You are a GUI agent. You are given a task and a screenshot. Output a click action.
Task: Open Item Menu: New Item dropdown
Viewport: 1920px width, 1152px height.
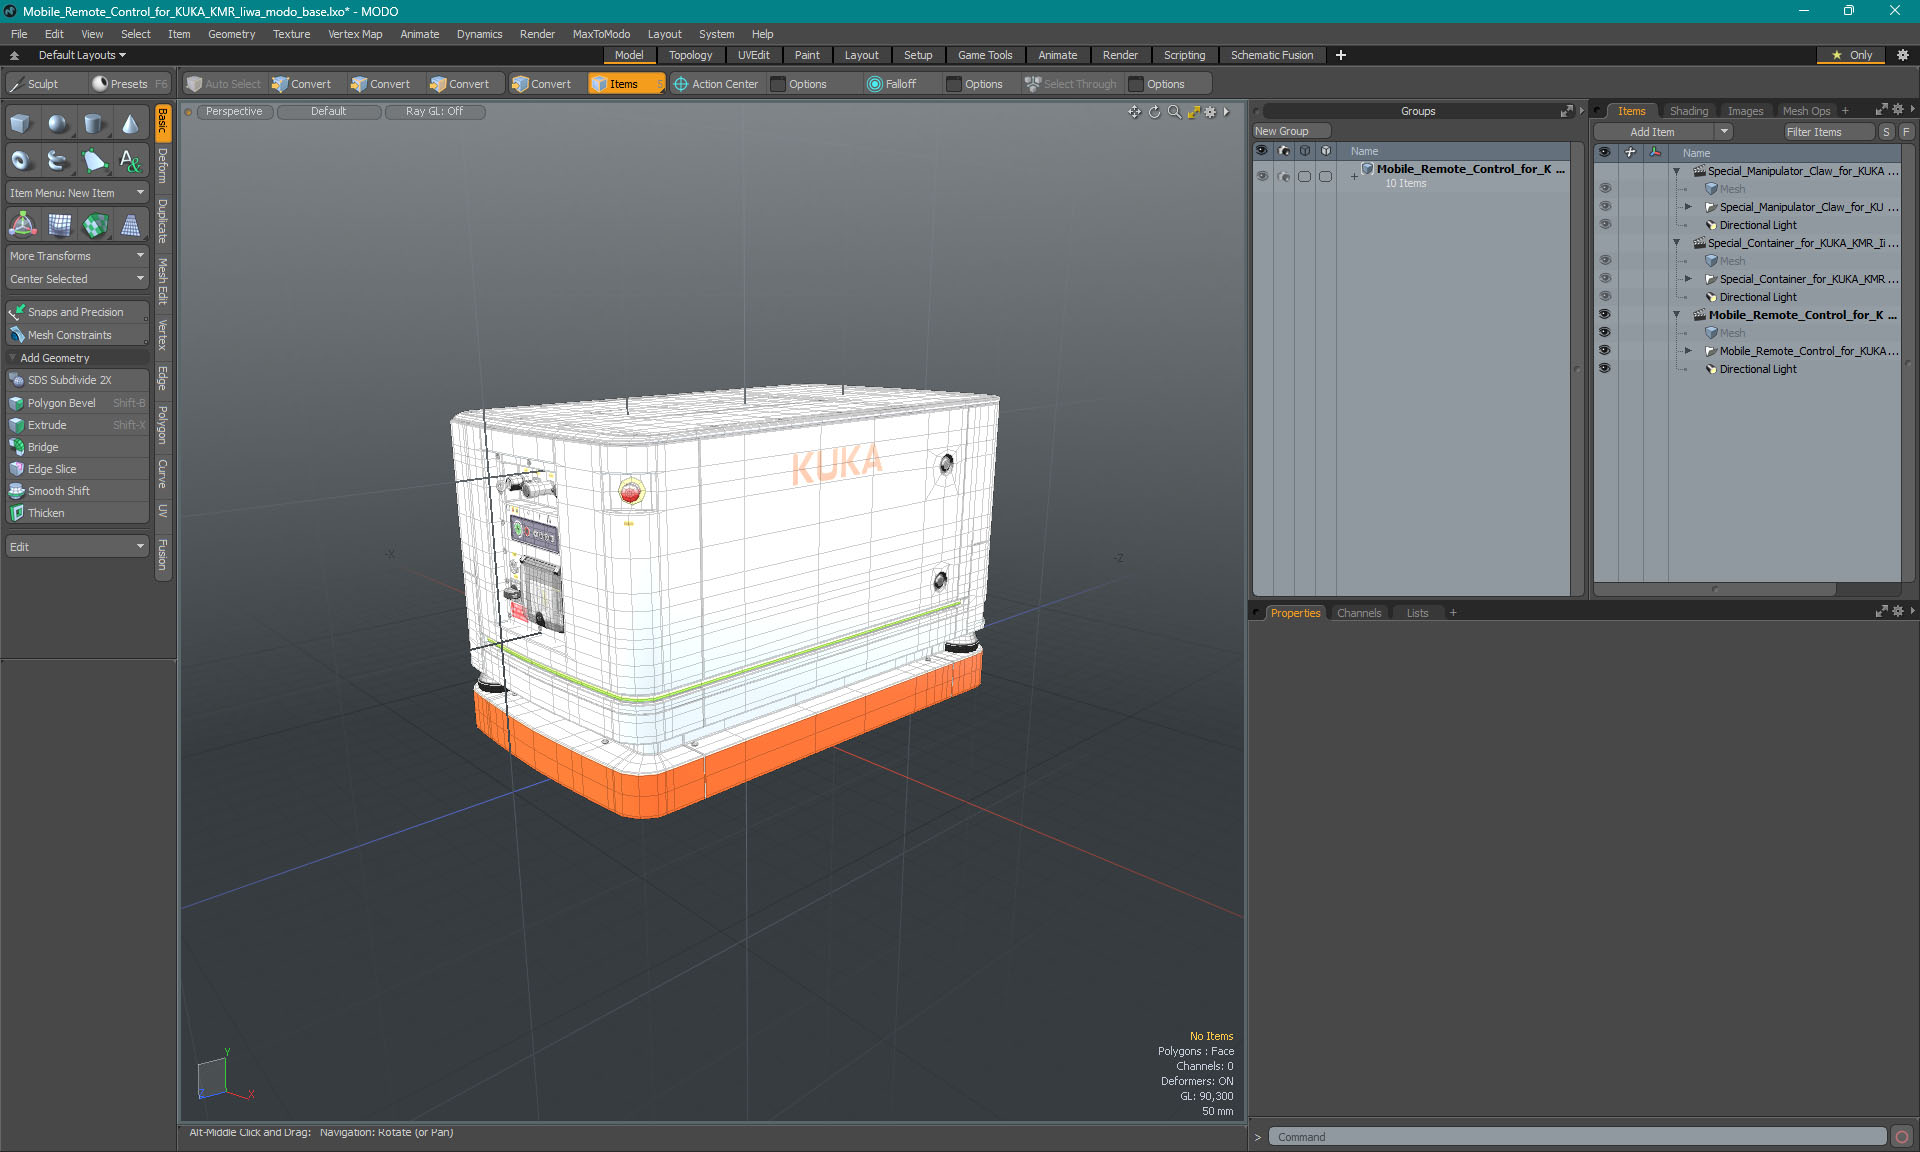77,193
